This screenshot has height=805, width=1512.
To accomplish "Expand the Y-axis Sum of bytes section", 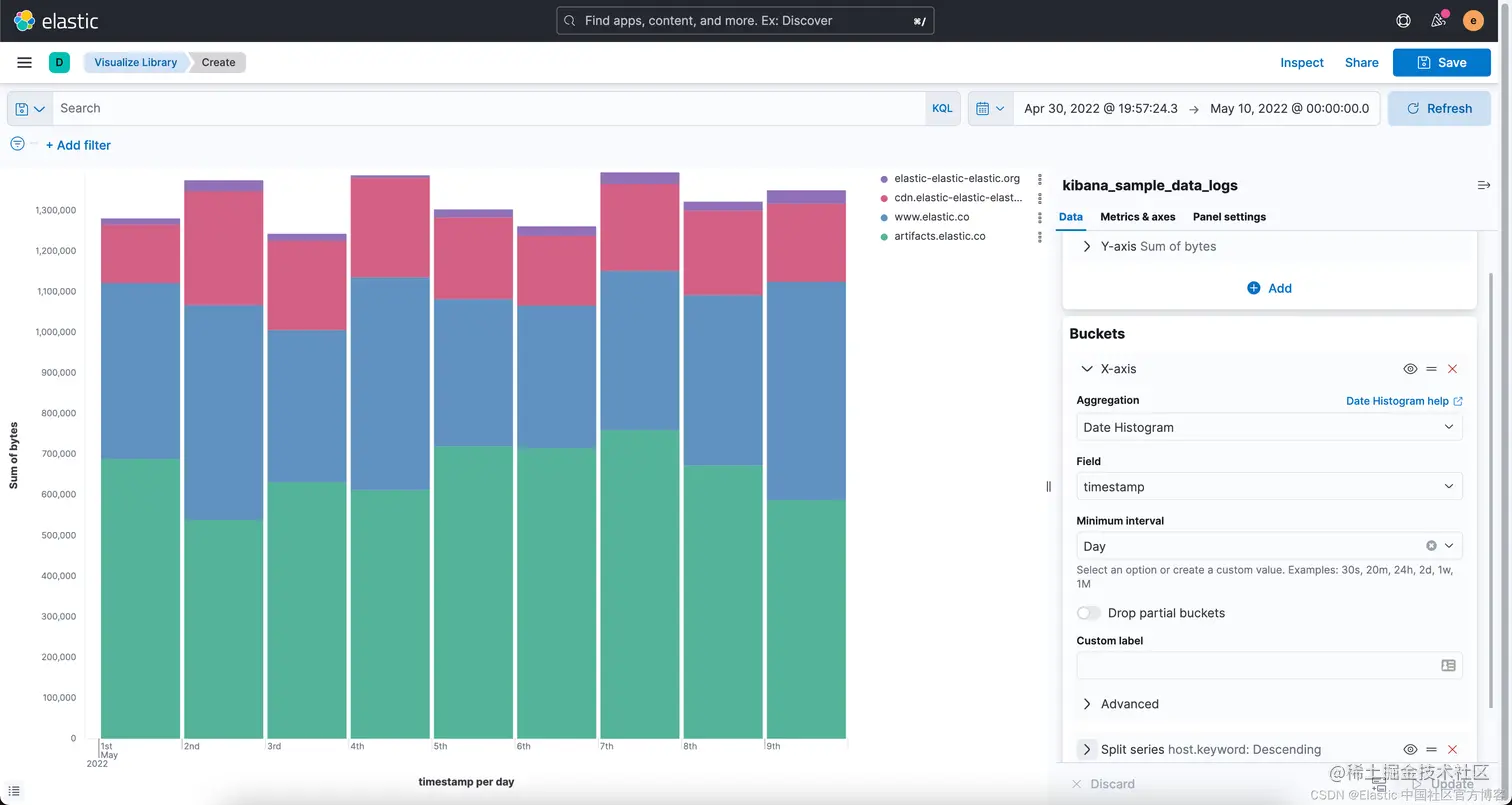I will [x=1087, y=246].
